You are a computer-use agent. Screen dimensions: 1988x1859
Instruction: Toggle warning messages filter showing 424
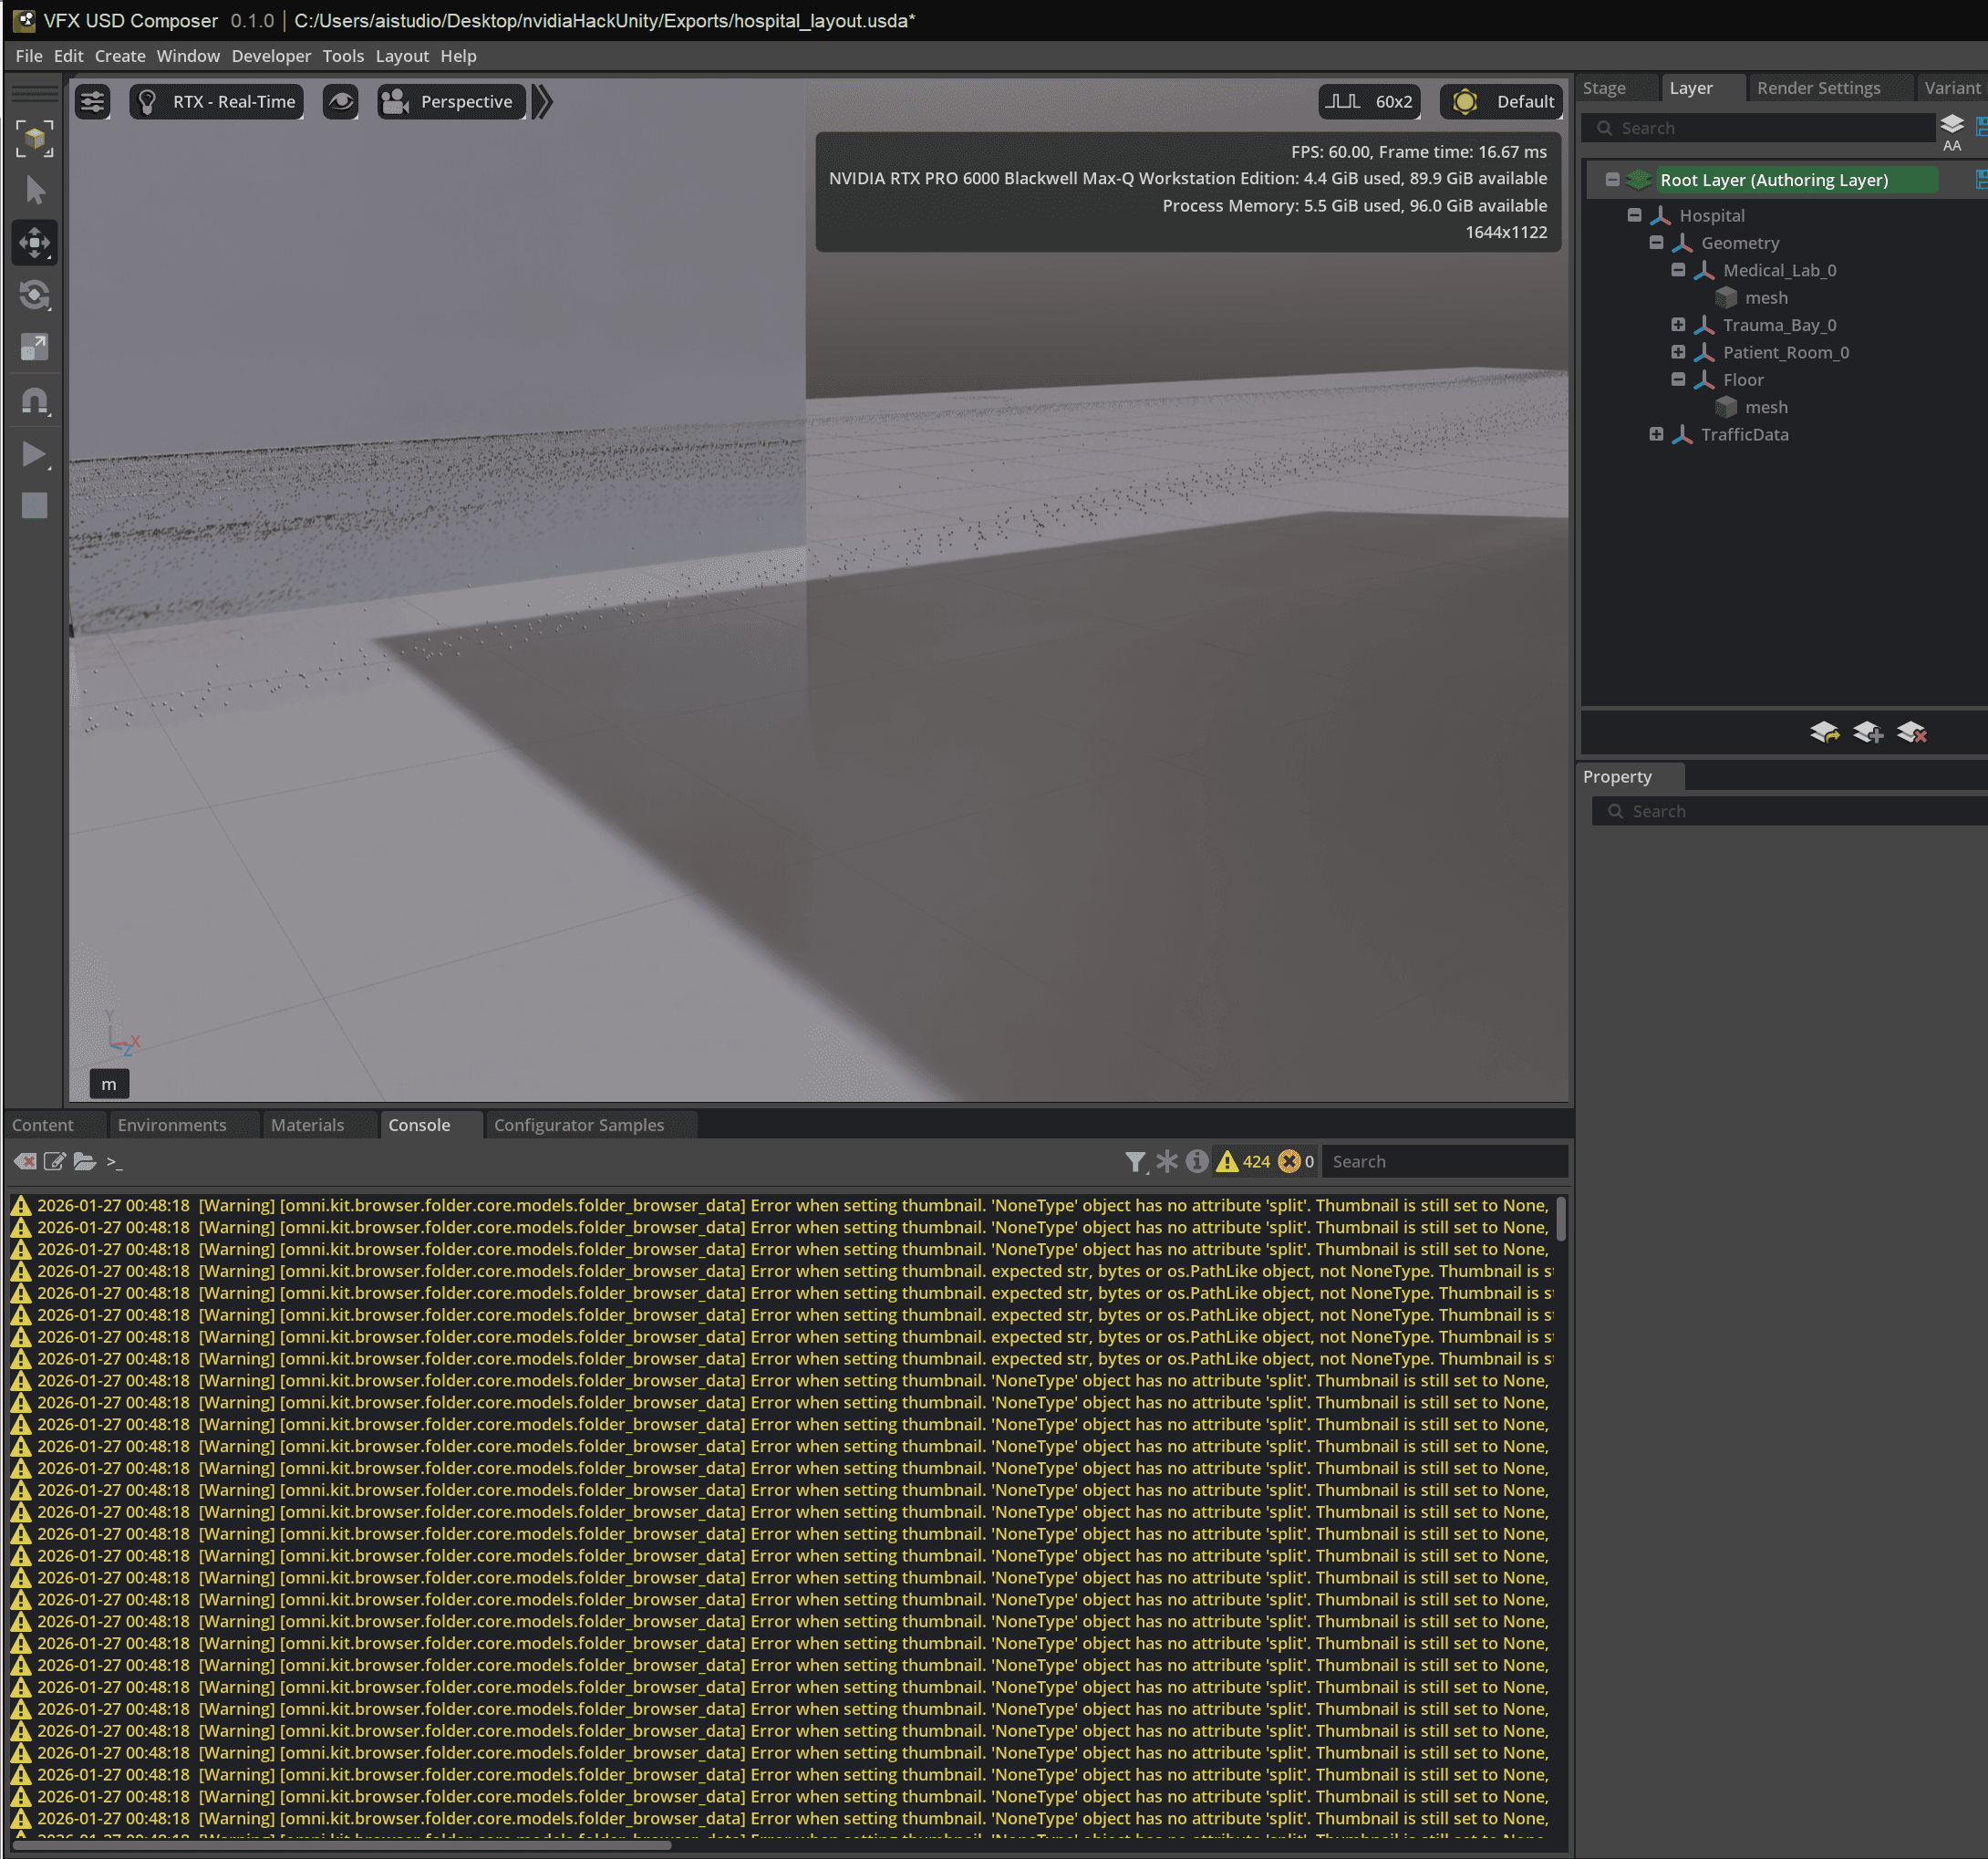[x=1243, y=1161]
